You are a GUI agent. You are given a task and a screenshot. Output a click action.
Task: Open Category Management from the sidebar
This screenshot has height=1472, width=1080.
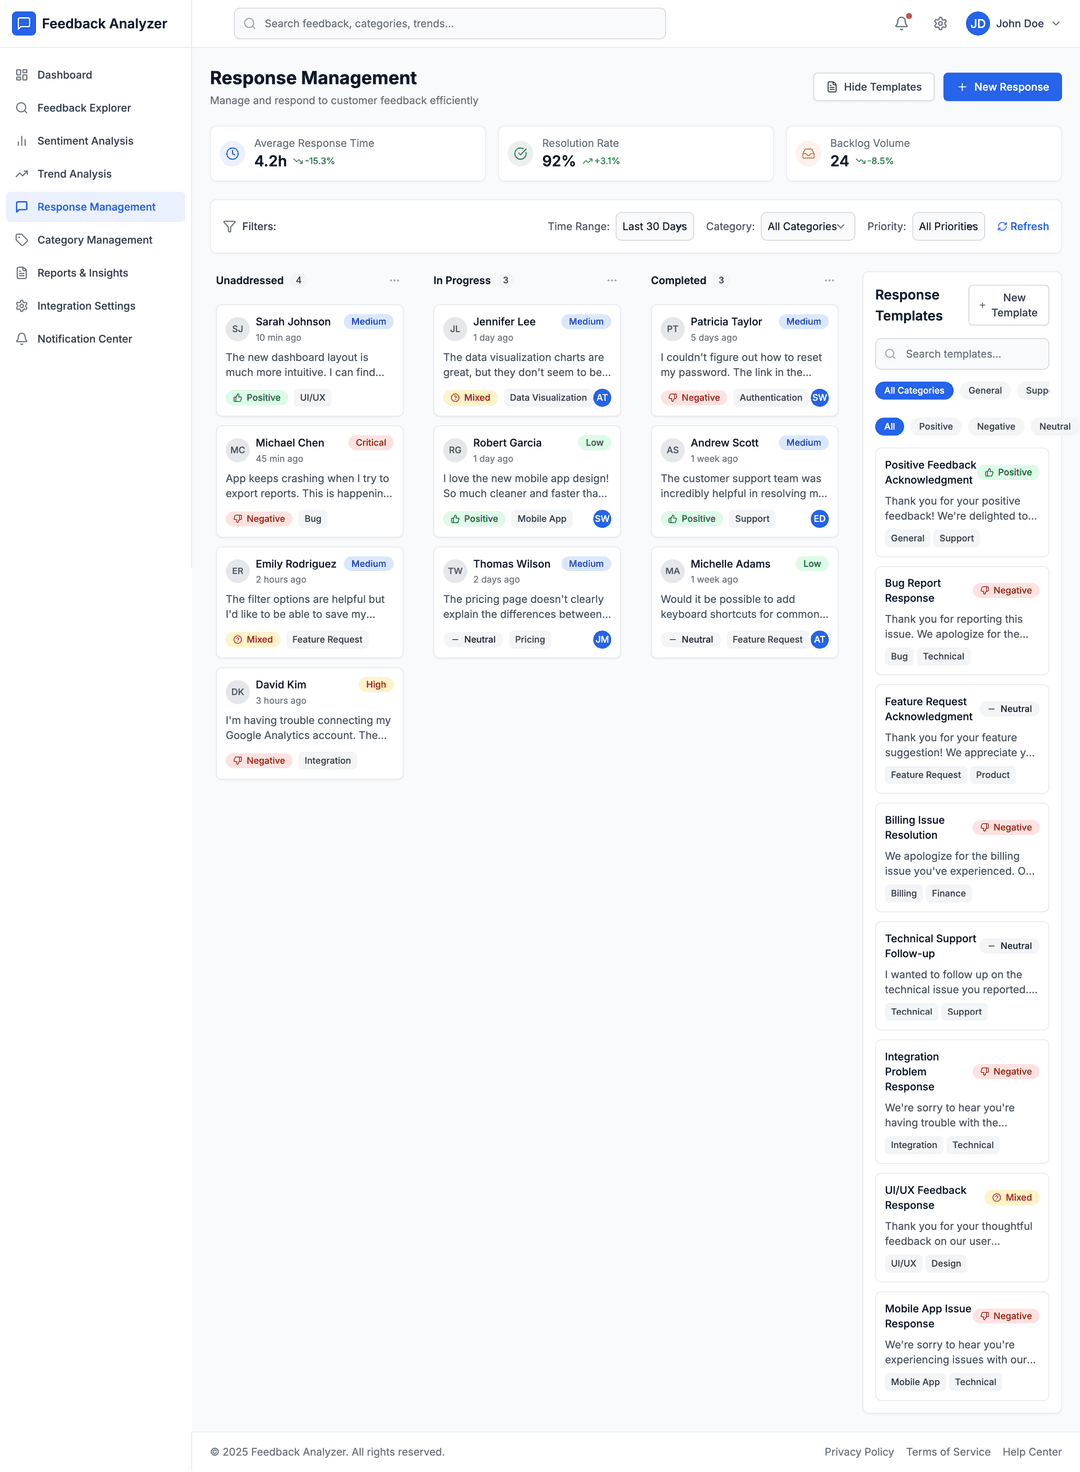(x=93, y=240)
